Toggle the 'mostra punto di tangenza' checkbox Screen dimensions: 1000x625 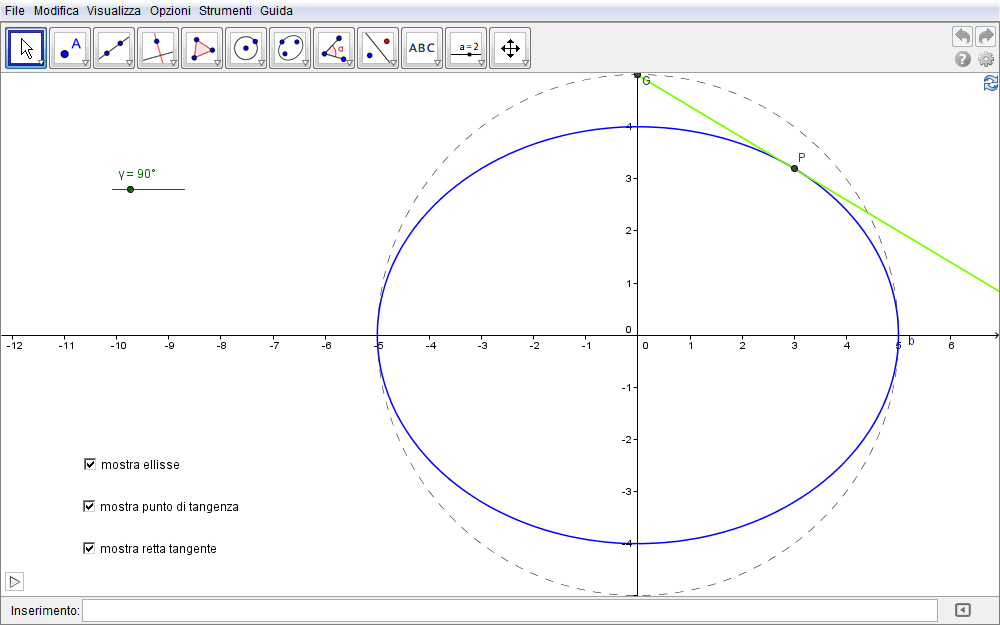(89, 506)
